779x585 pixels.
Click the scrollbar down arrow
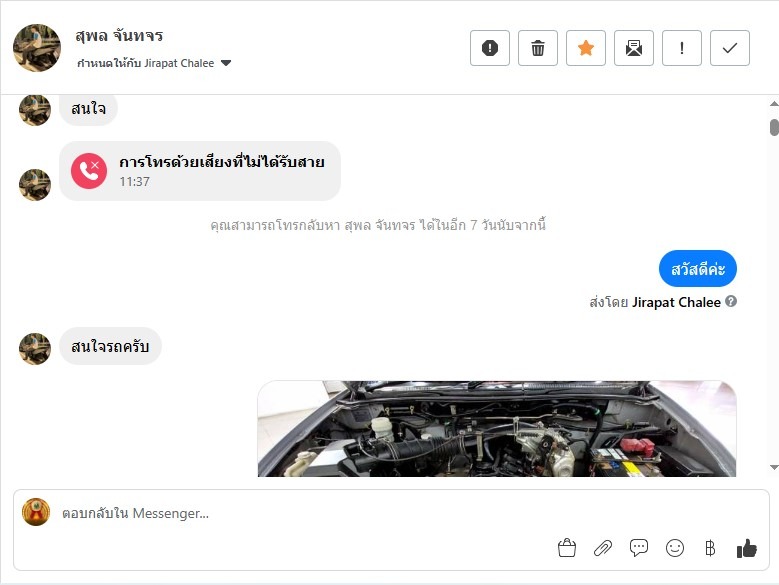[x=774, y=467]
